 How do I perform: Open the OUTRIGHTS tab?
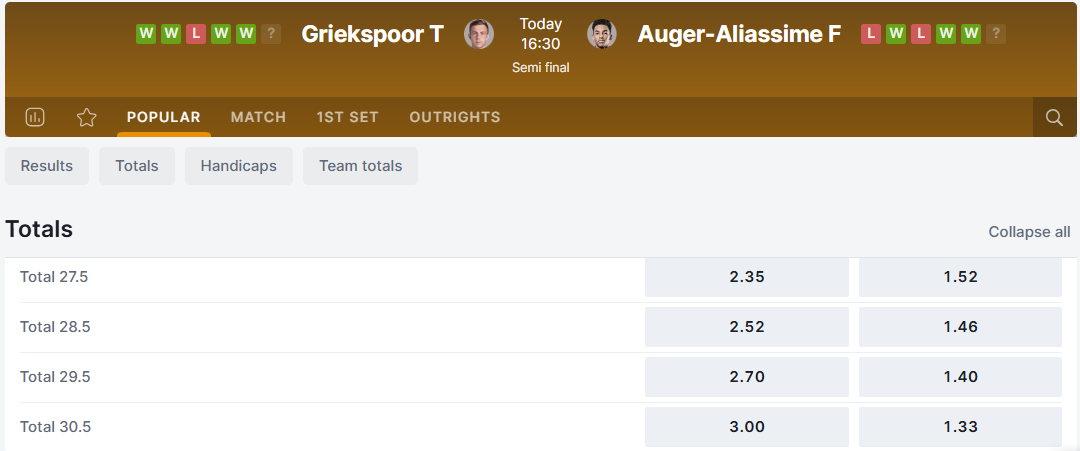[455, 117]
